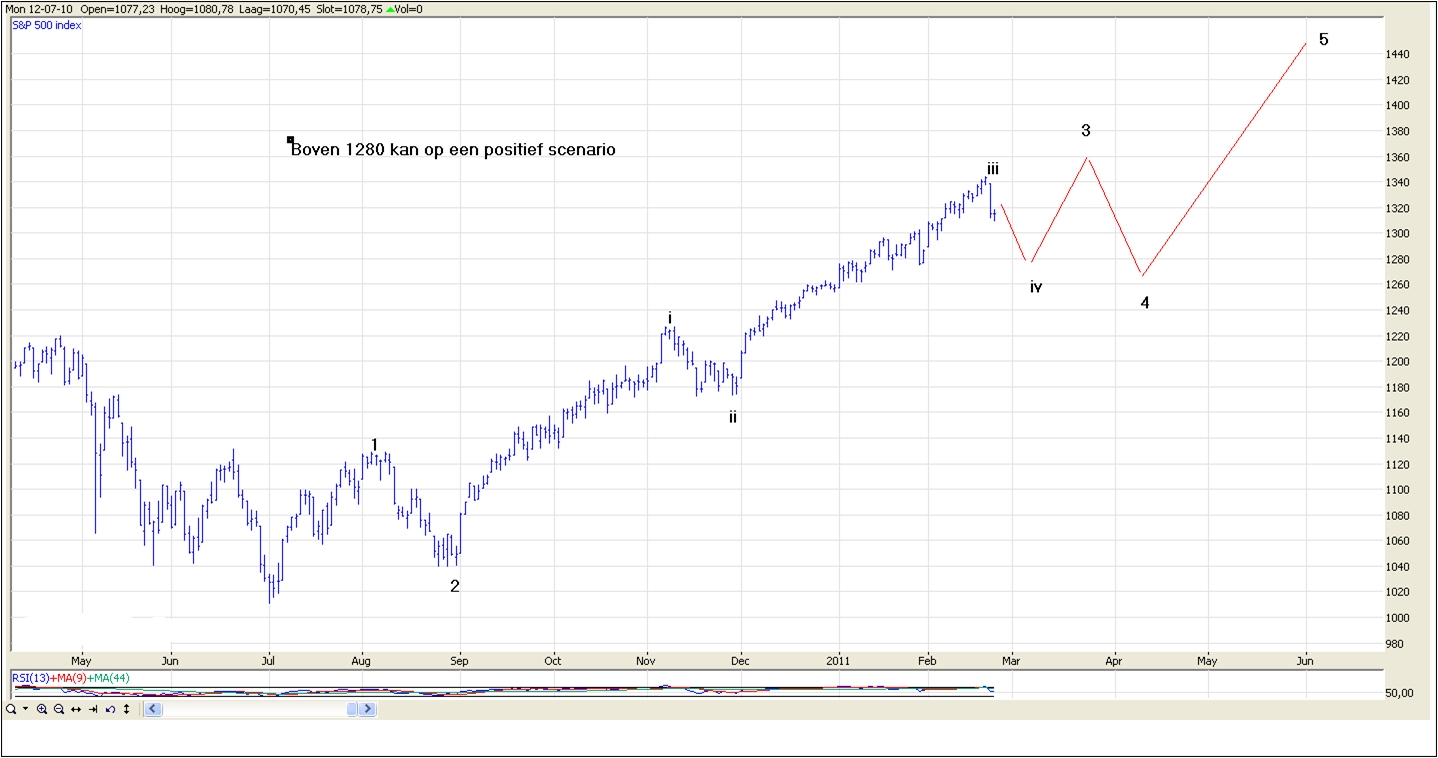Select the MA(9) indicator label
The image size is (1438, 758).
click(68, 678)
